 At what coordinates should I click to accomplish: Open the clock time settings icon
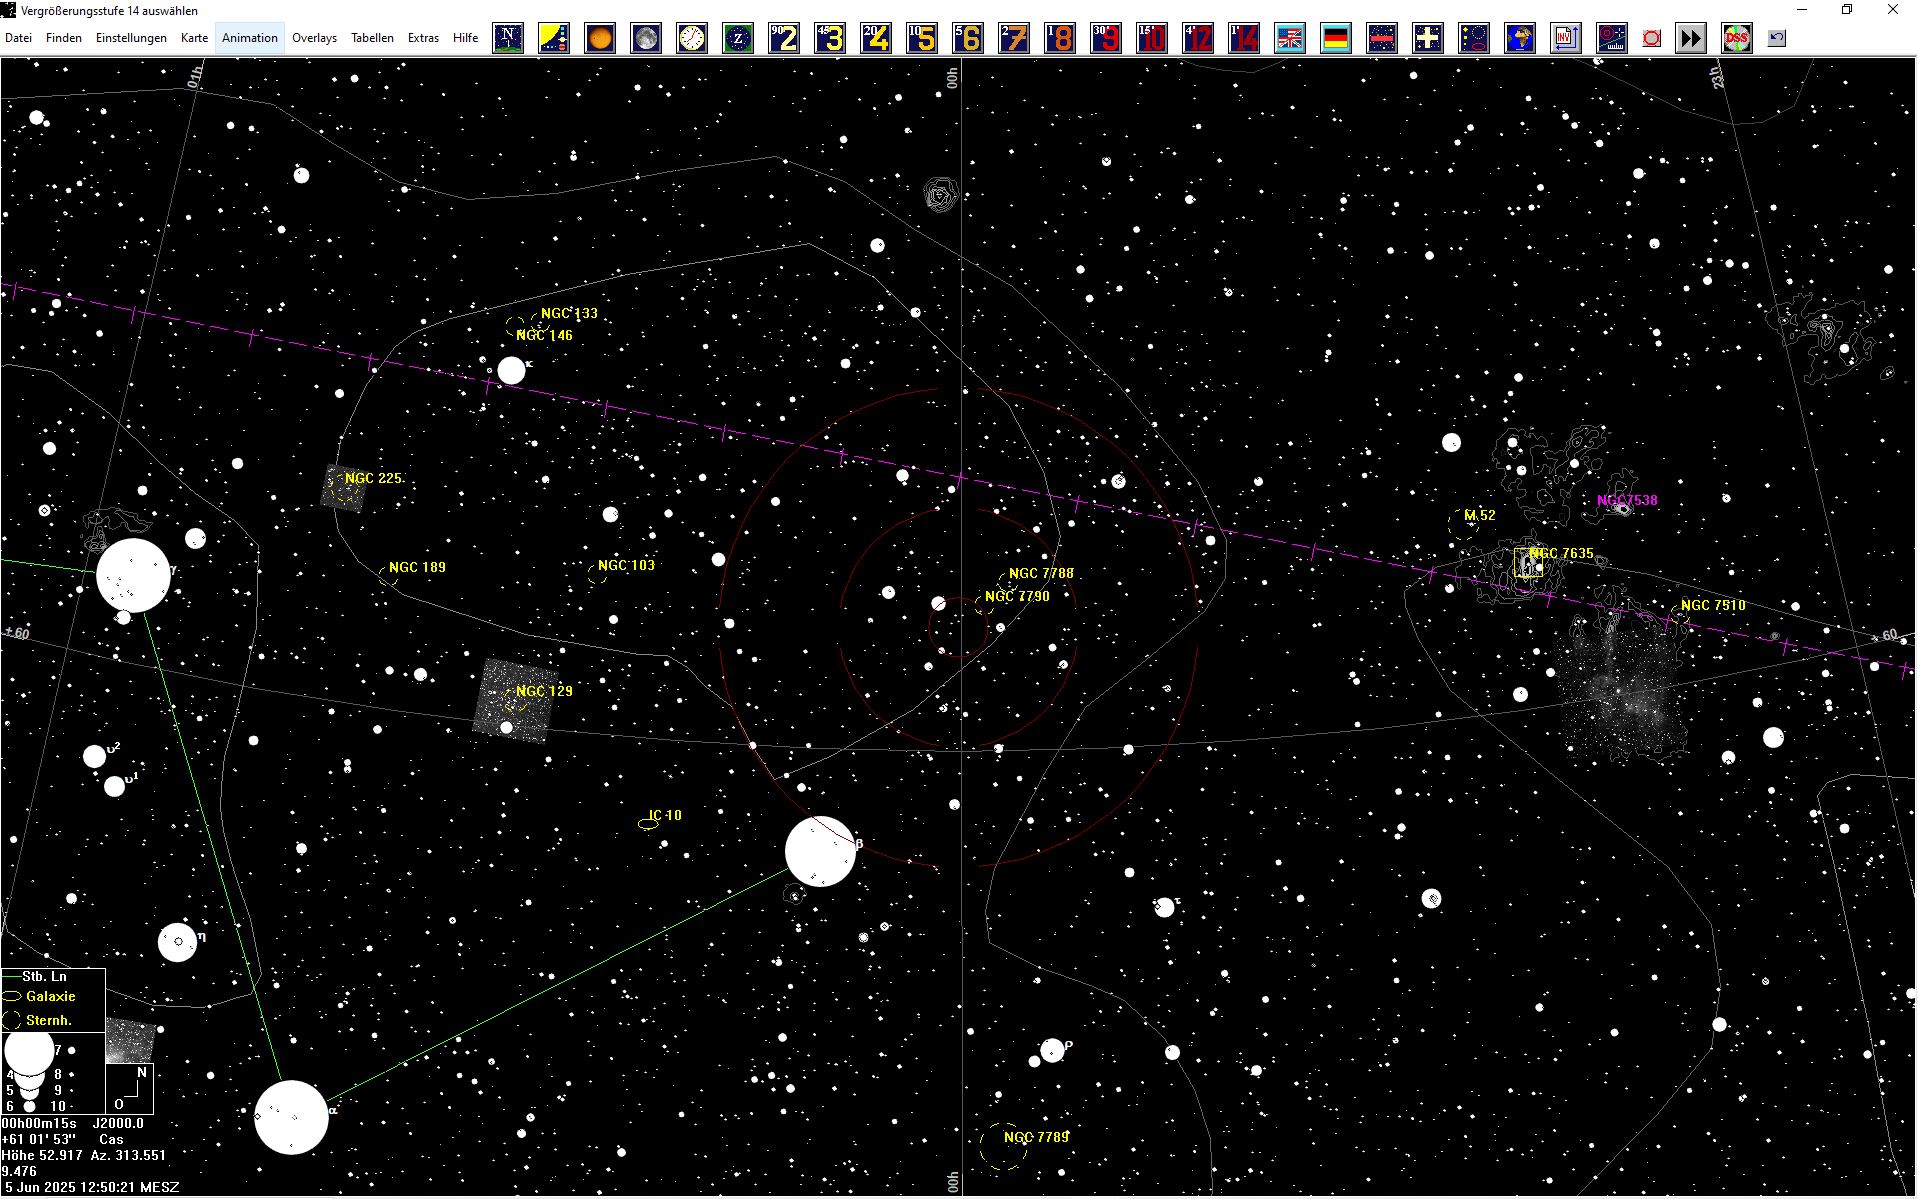pos(692,38)
